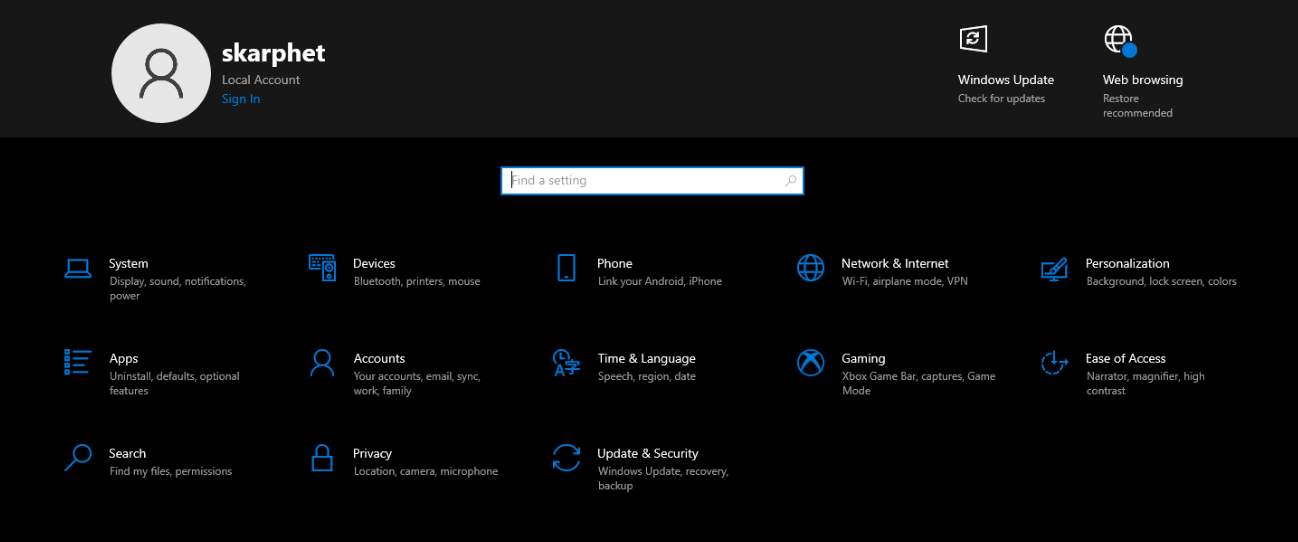
Task: Click the skarphet profile avatar picture
Action: coord(160,74)
